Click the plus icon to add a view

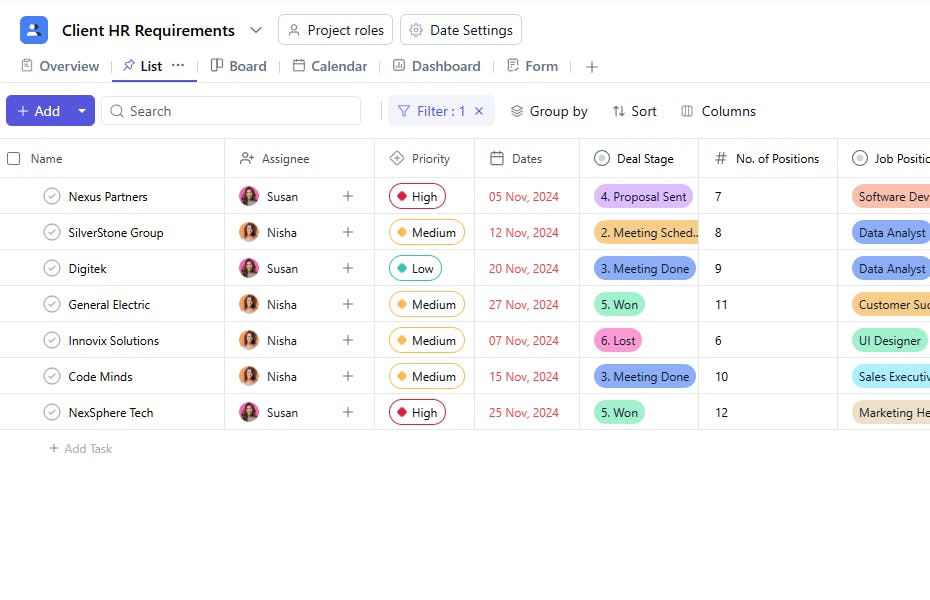592,67
